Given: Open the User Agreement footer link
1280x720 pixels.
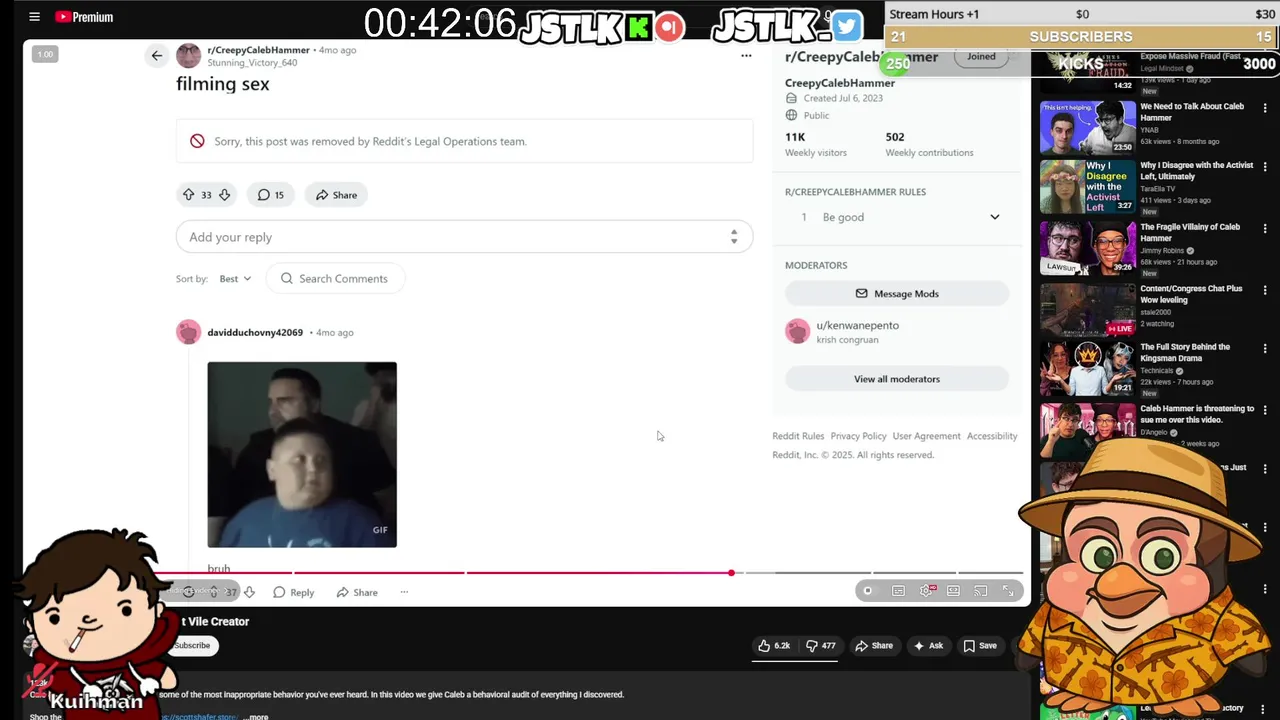Looking at the screenshot, I should pos(926,436).
